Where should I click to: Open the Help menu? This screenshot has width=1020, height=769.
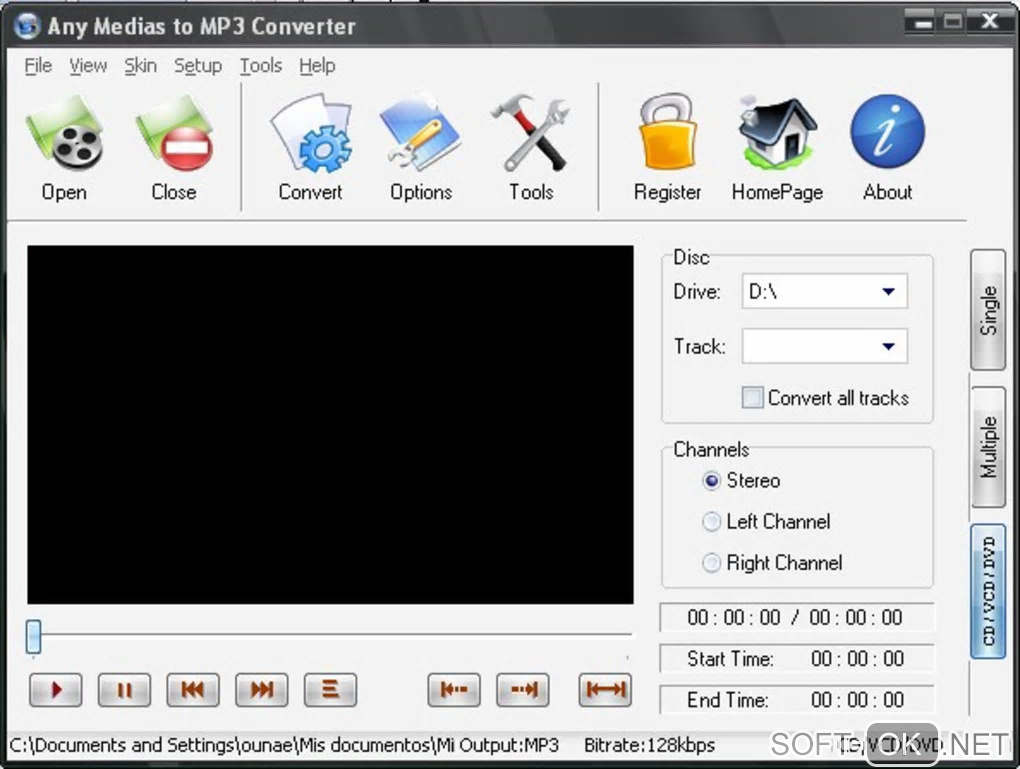pyautogui.click(x=317, y=66)
